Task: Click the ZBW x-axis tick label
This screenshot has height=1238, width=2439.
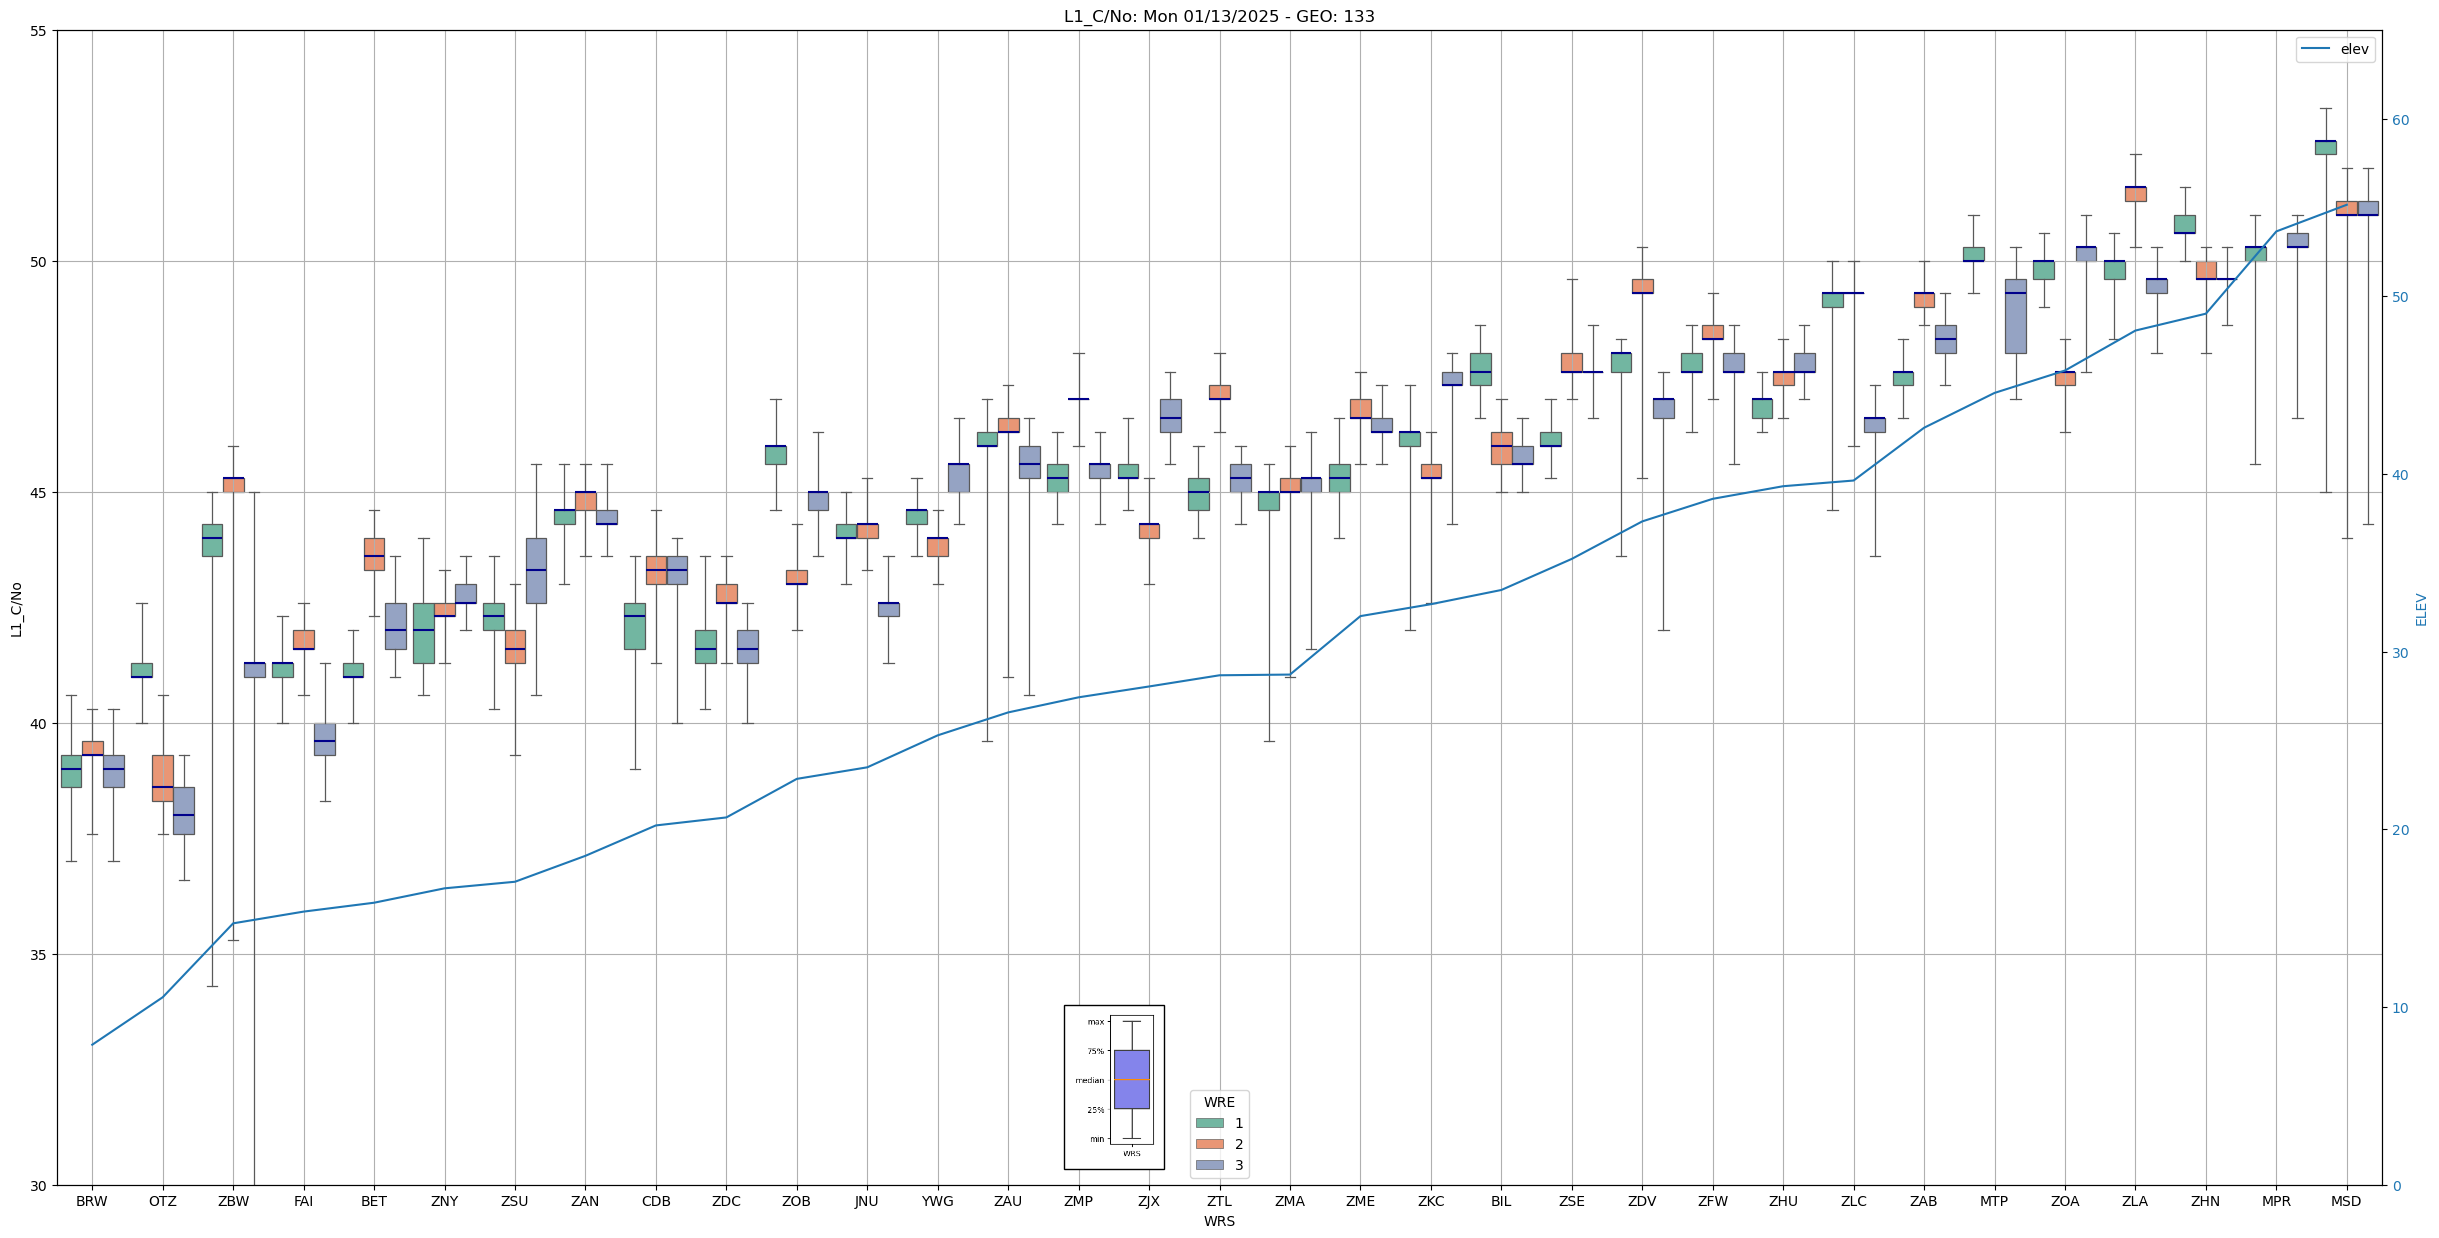Action: coord(233,1201)
